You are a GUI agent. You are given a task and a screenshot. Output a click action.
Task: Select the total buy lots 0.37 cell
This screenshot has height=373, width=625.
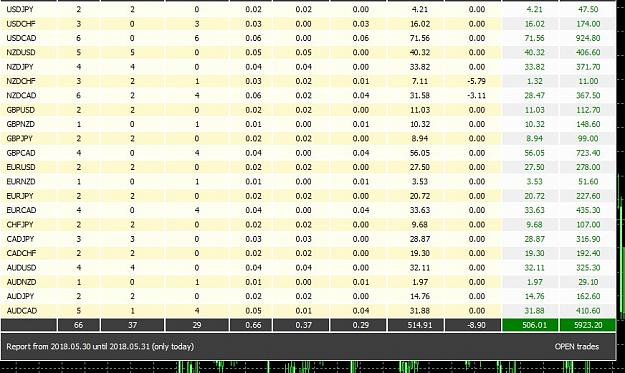tap(301, 325)
